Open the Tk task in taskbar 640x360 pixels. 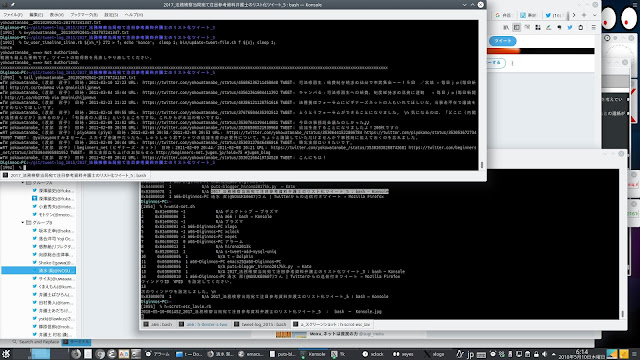(x=344, y=354)
